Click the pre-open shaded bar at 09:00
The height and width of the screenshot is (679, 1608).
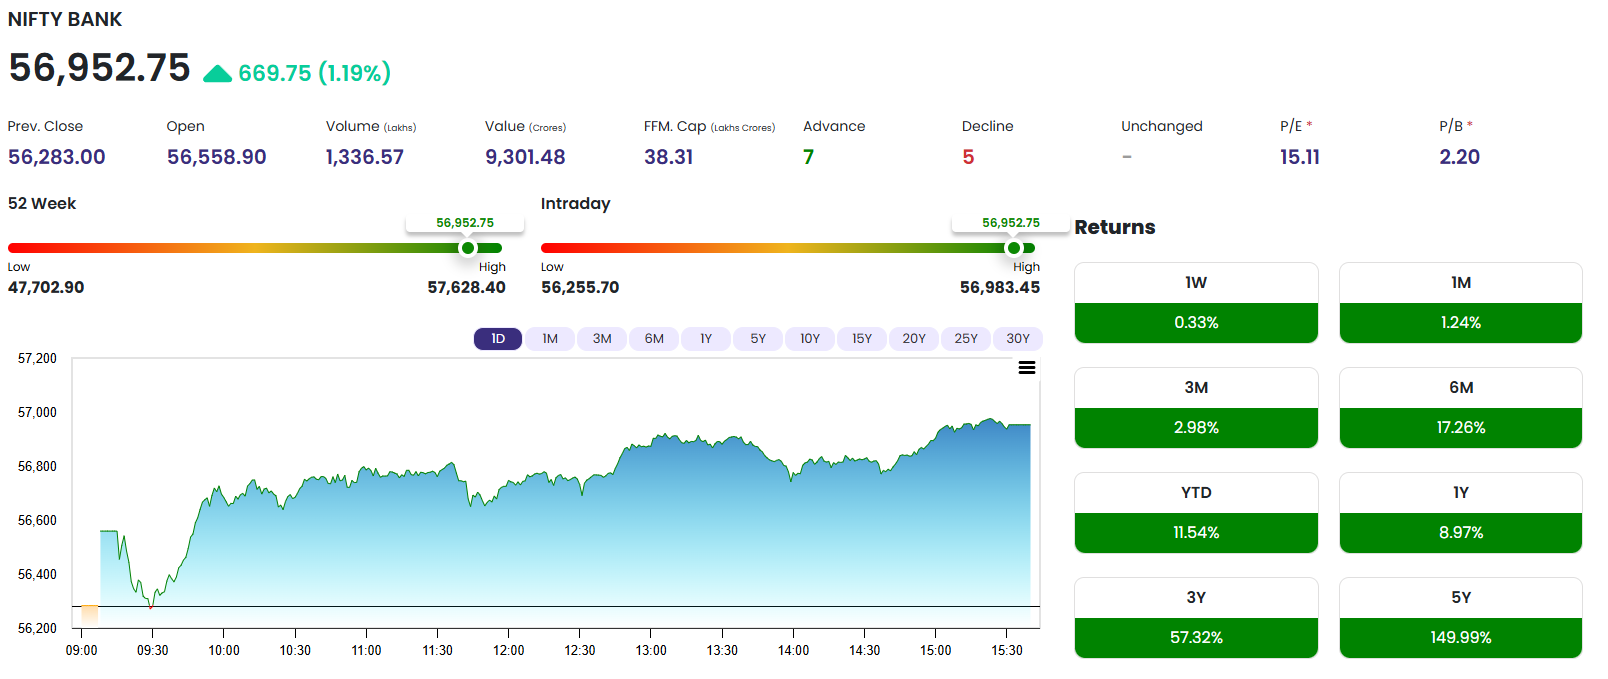tap(90, 615)
